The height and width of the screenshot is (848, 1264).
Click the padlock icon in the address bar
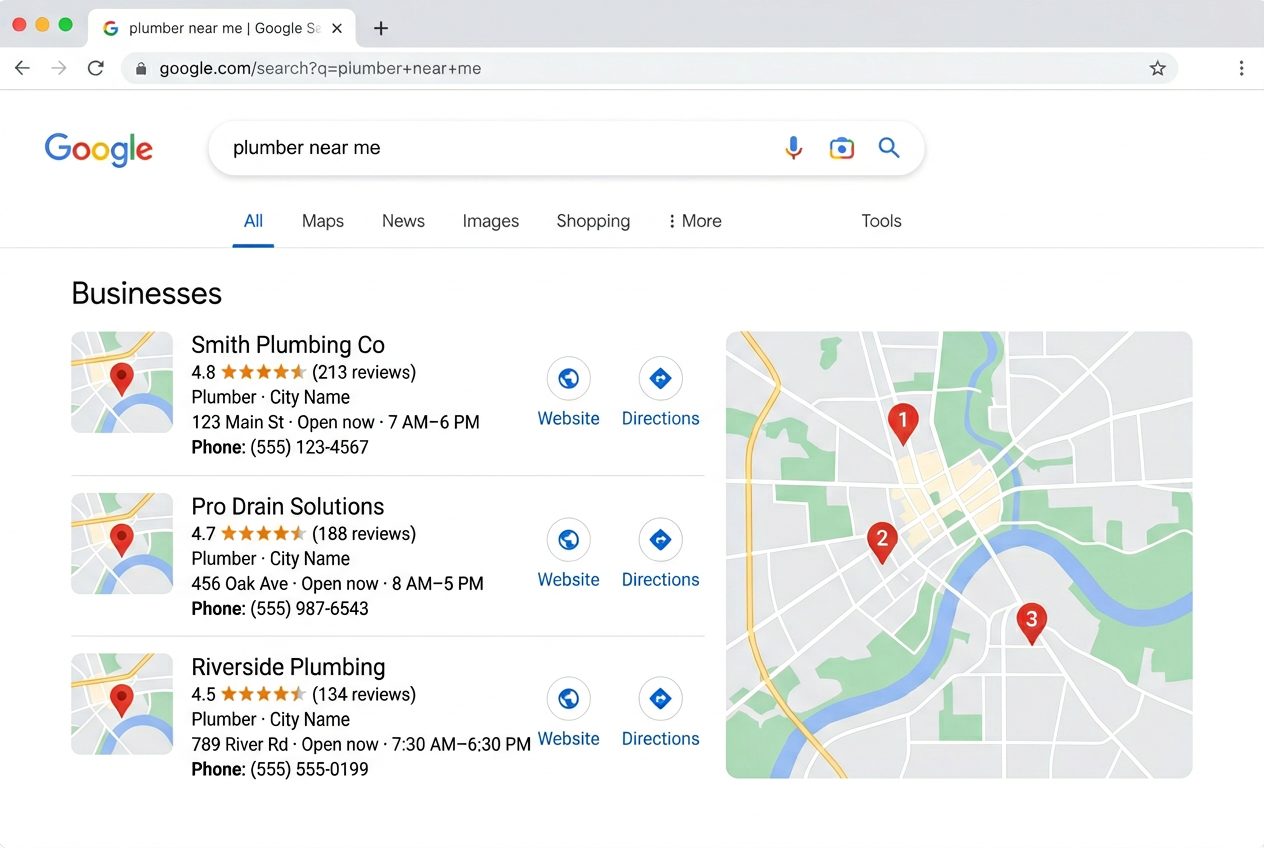[x=141, y=68]
